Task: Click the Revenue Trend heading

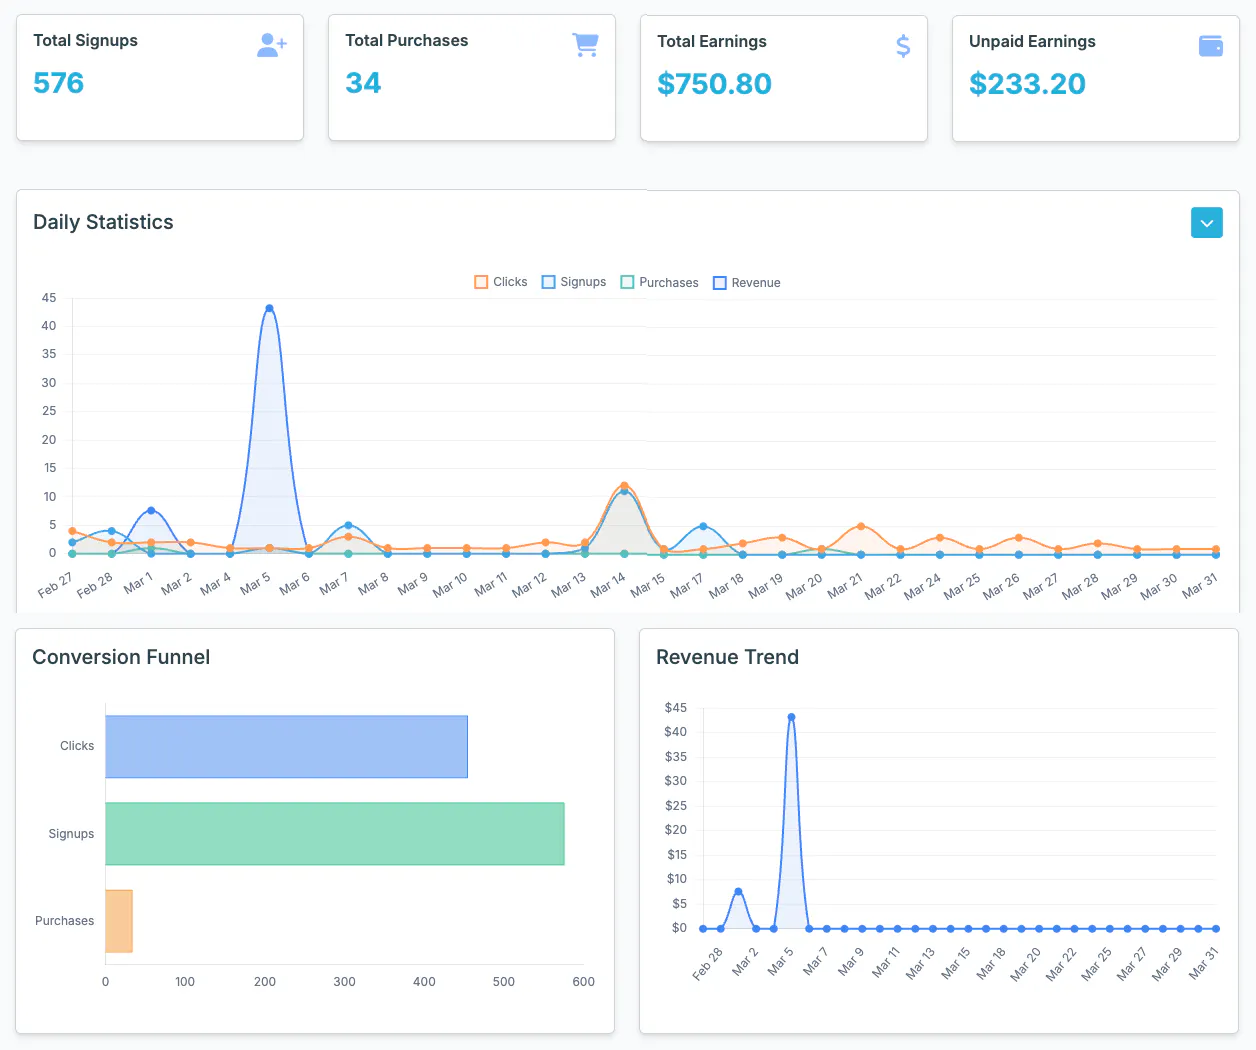Action: tap(727, 657)
